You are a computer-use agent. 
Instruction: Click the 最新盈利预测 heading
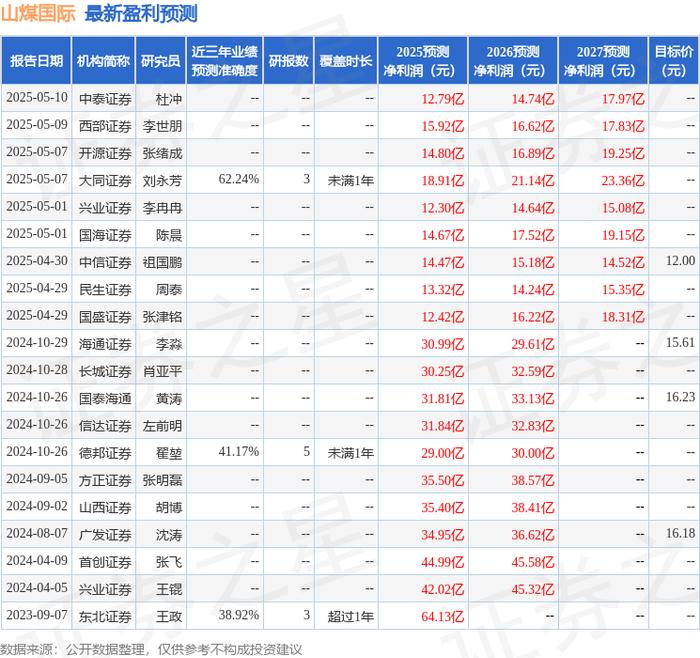pos(141,14)
